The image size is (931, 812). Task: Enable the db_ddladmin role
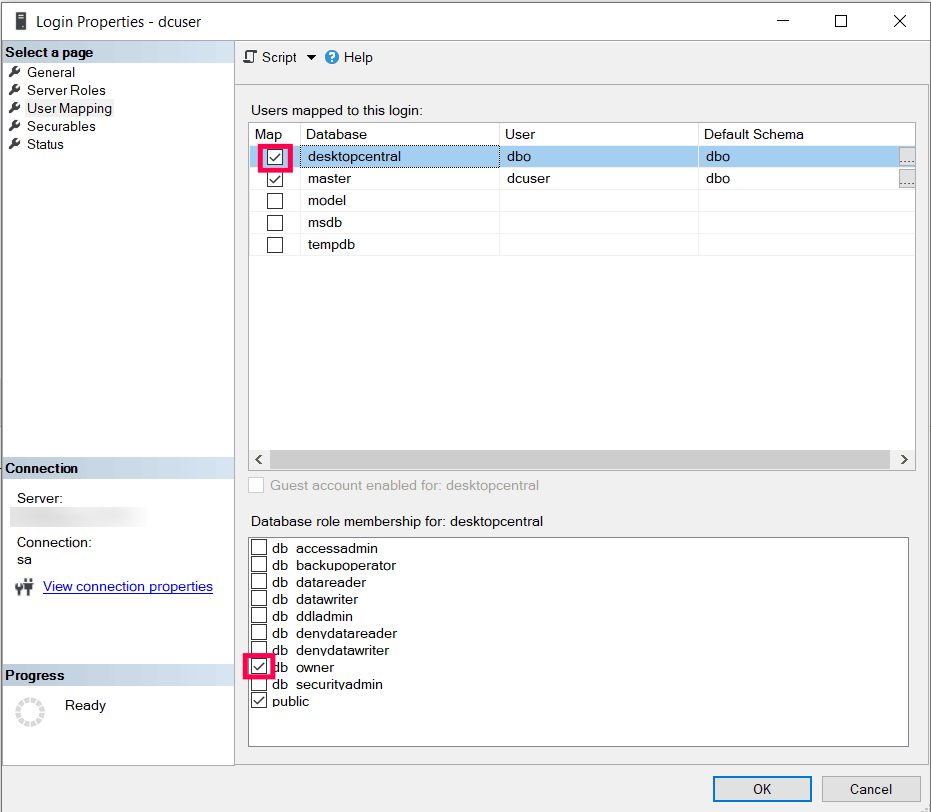click(259, 615)
